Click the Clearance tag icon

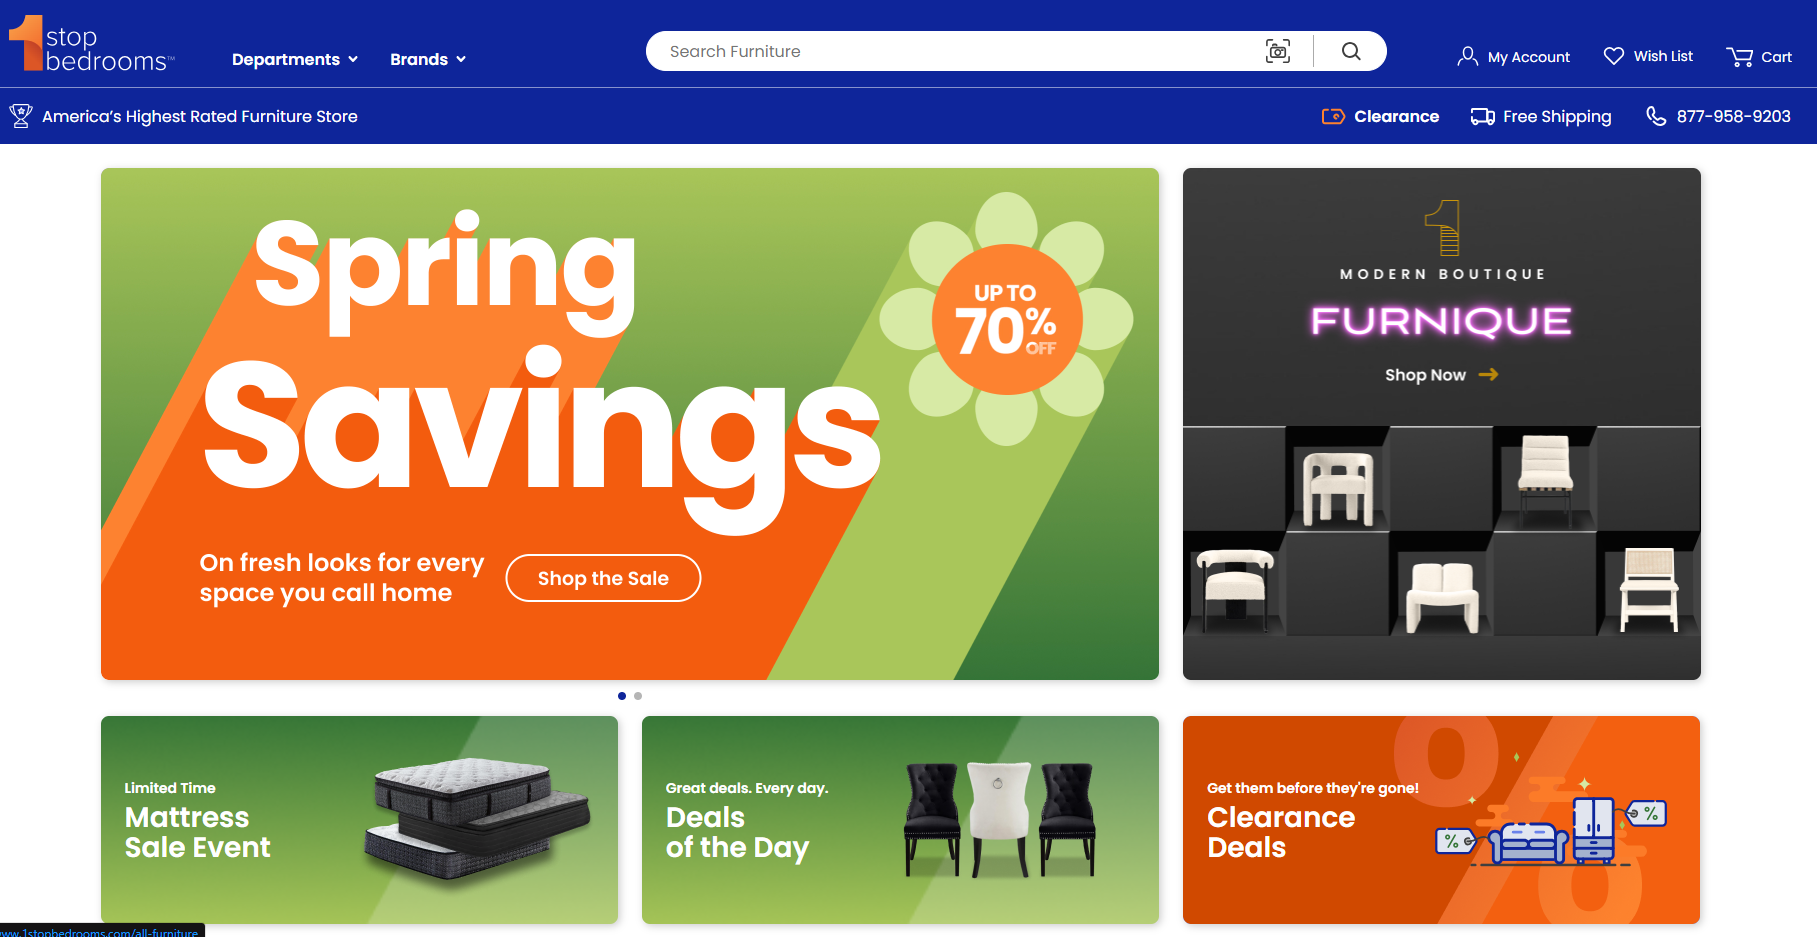(x=1333, y=116)
